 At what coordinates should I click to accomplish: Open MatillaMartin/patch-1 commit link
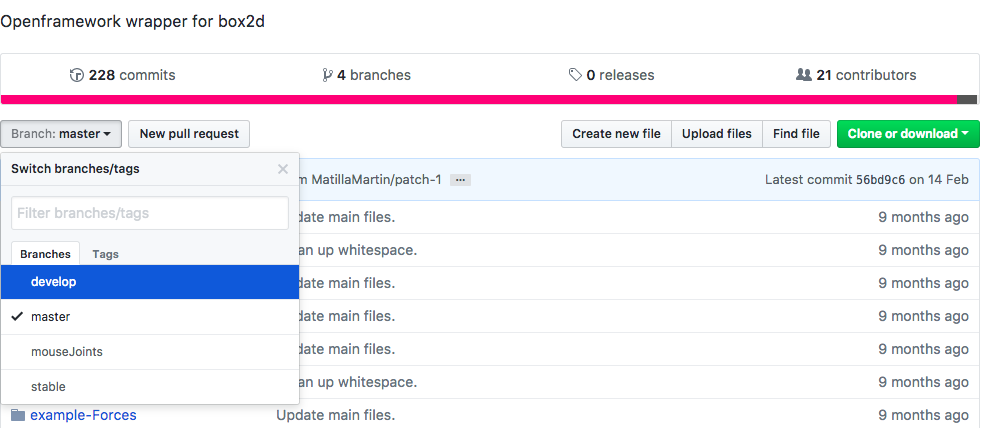click(x=376, y=180)
